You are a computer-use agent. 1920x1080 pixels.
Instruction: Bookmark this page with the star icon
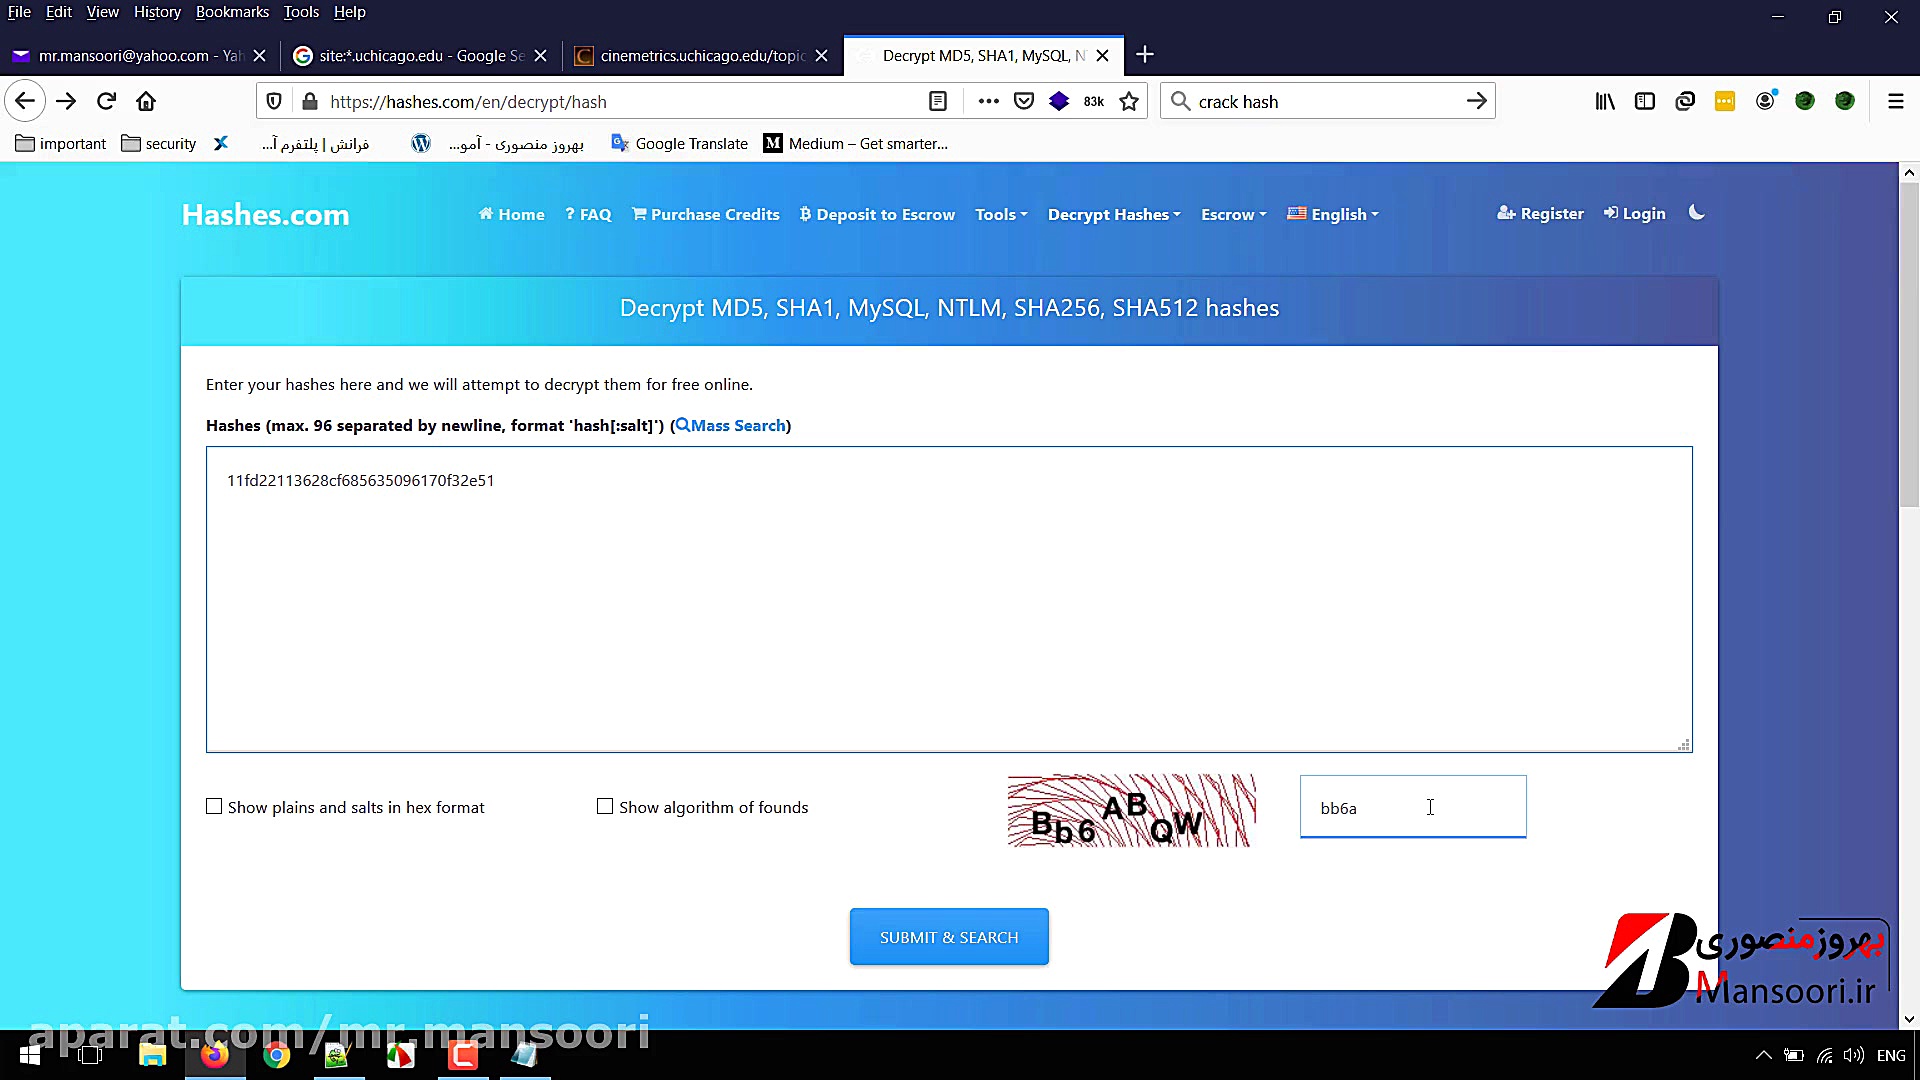[x=1130, y=100]
